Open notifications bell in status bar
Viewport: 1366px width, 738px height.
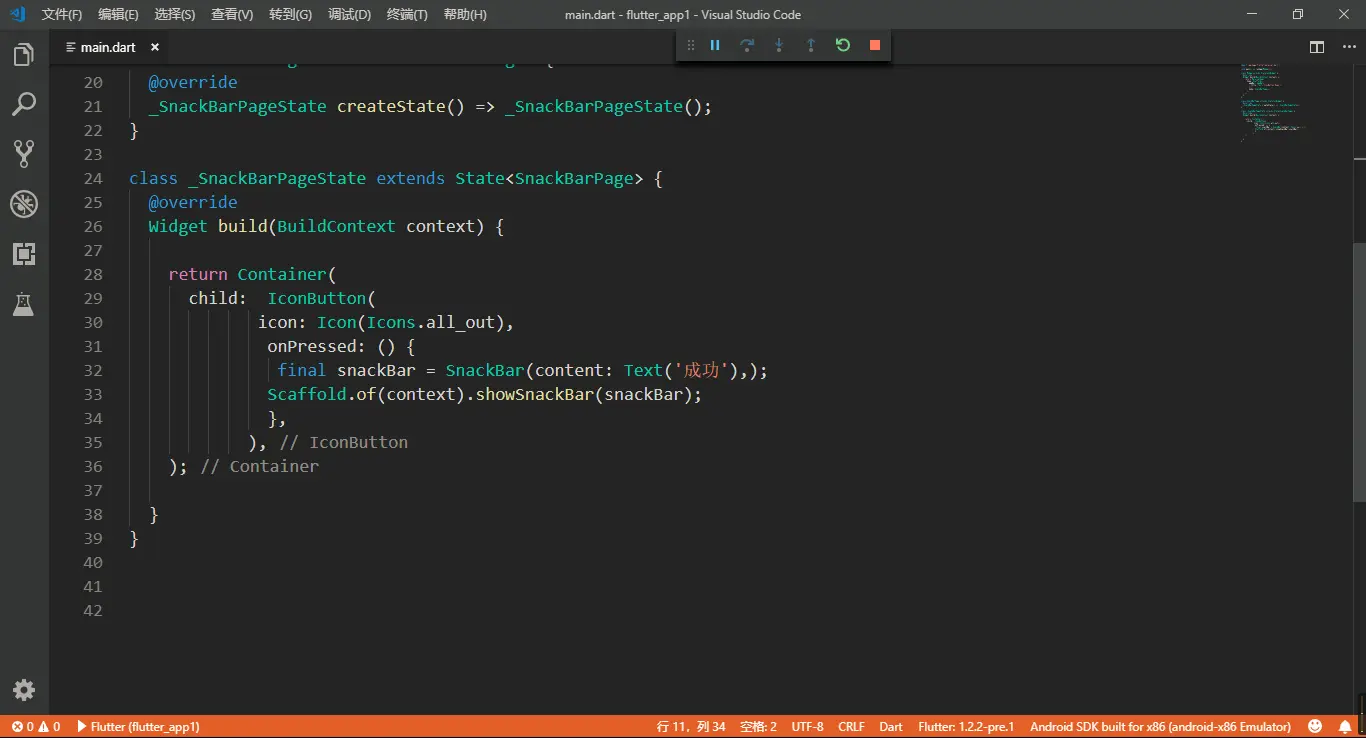point(1346,727)
